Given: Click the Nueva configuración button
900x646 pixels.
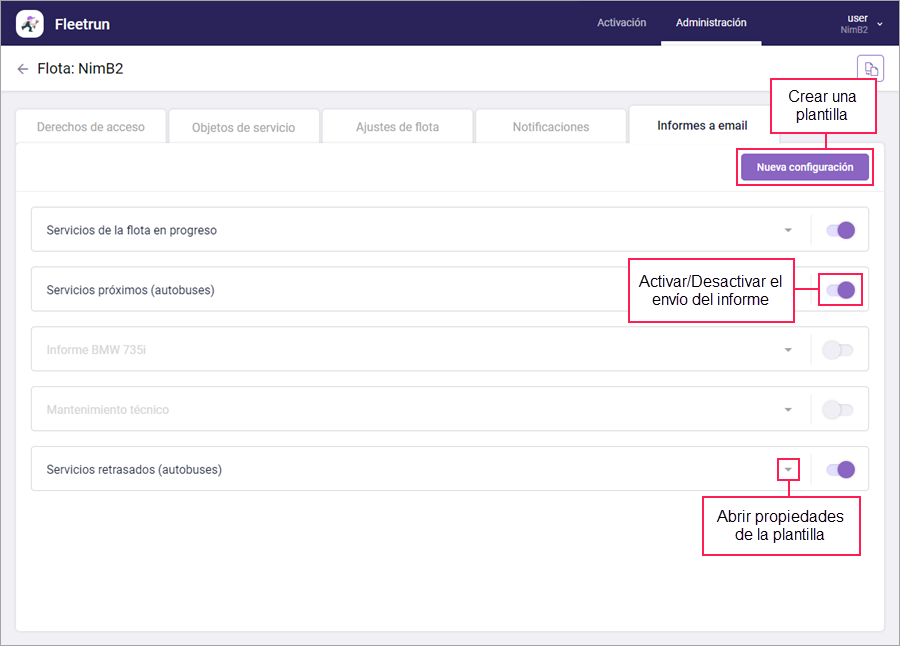Looking at the screenshot, I should [804, 167].
